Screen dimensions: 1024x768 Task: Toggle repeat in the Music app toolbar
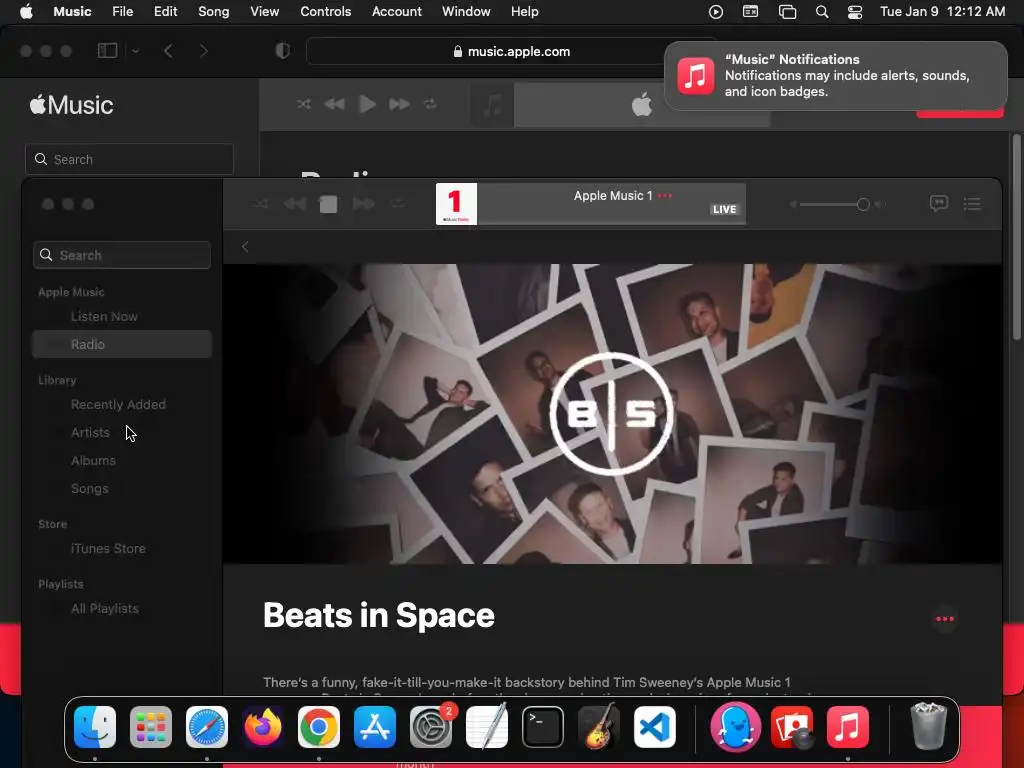pyautogui.click(x=397, y=204)
